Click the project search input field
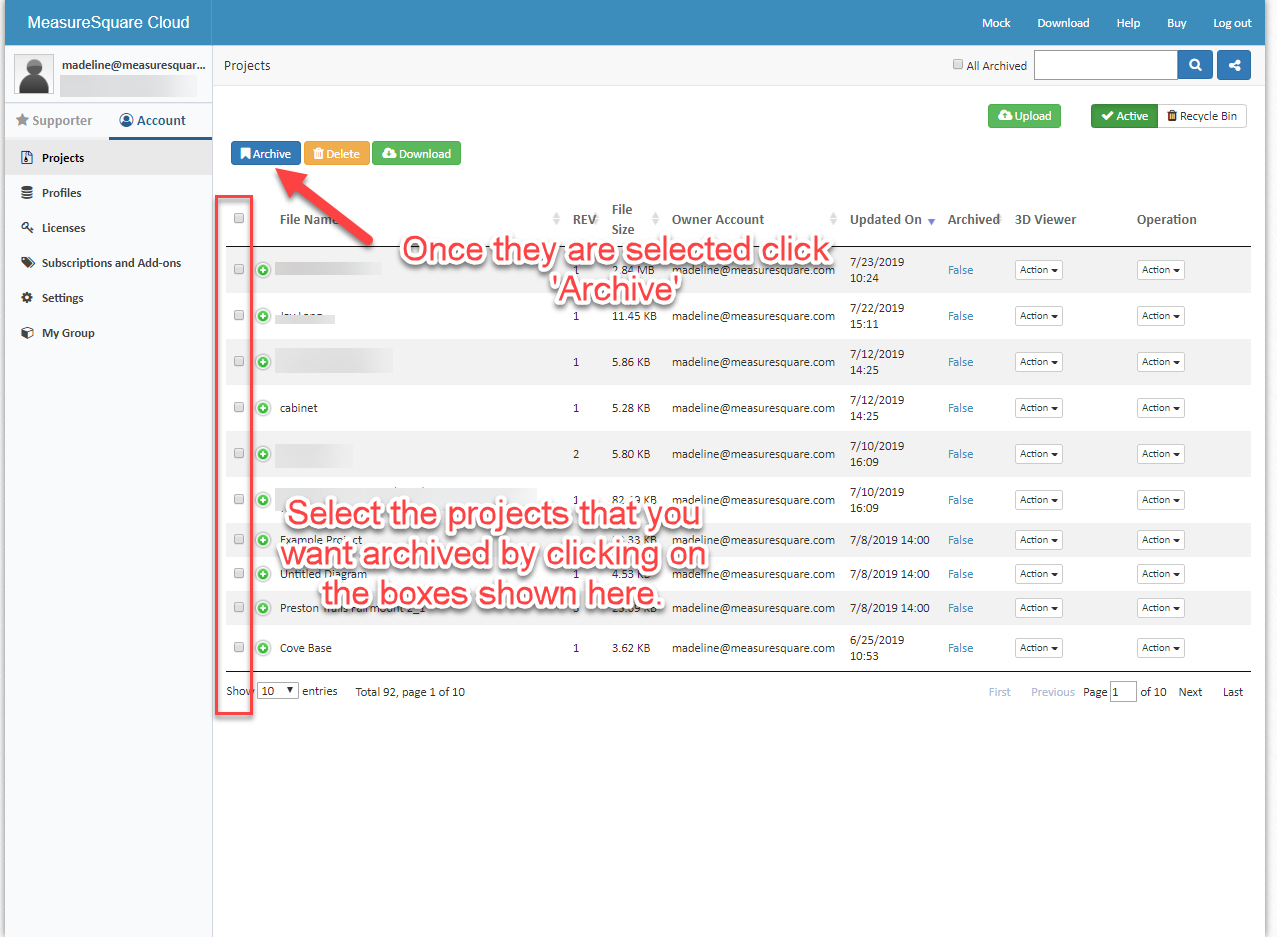Screen dimensions: 1277x937 pos(1106,65)
